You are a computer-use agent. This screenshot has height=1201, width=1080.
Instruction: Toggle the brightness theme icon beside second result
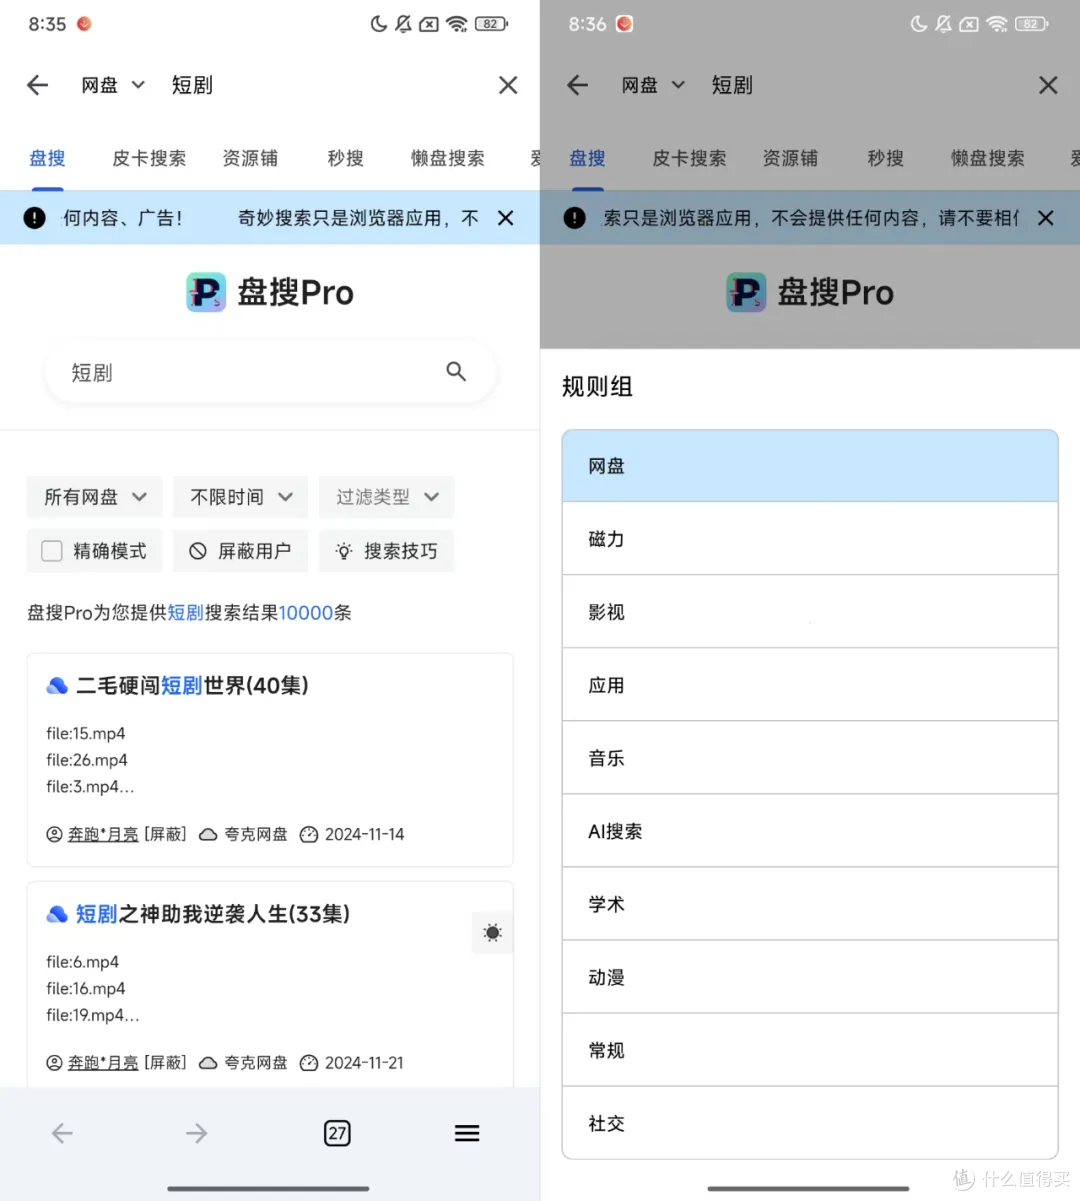point(492,933)
